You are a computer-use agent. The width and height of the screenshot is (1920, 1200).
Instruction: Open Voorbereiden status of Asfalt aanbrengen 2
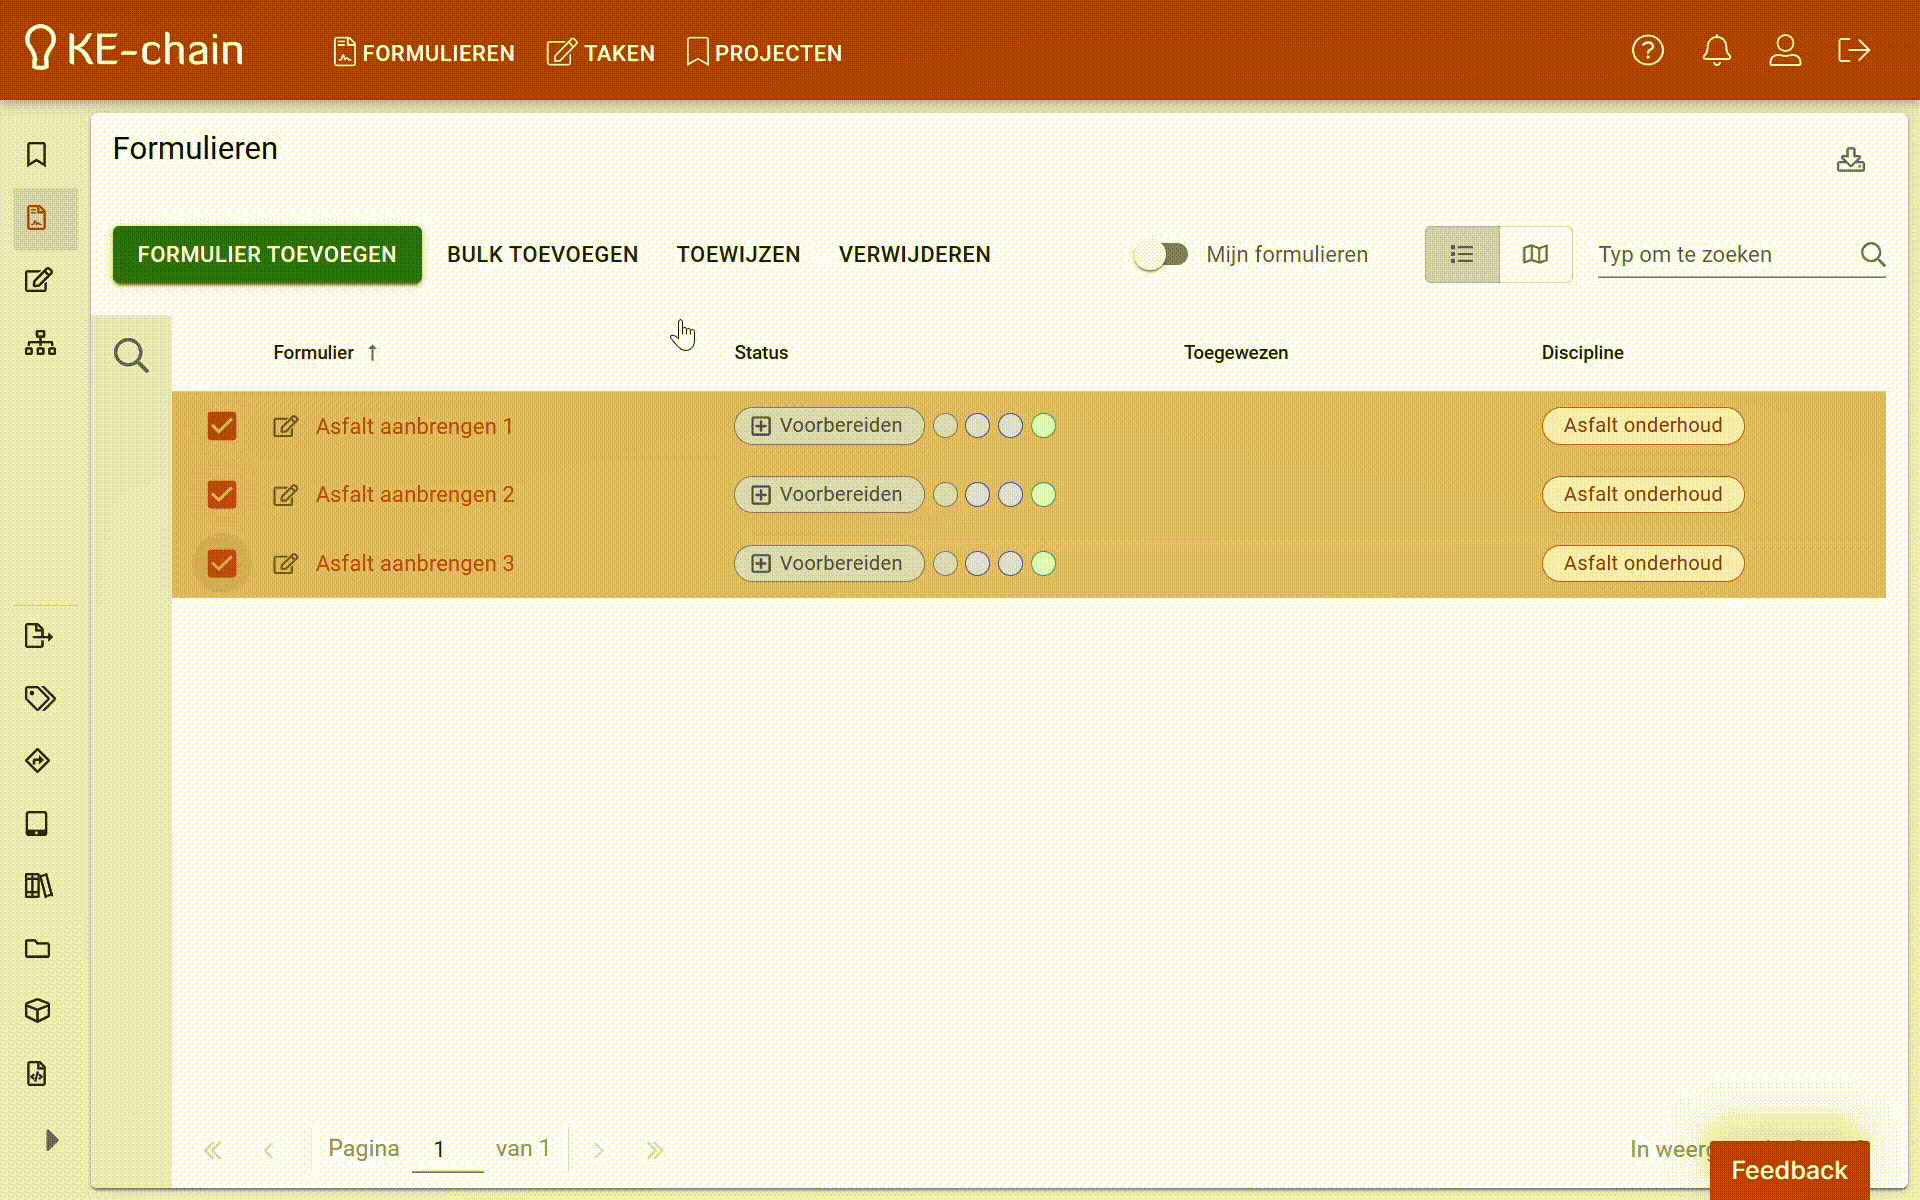(828, 495)
